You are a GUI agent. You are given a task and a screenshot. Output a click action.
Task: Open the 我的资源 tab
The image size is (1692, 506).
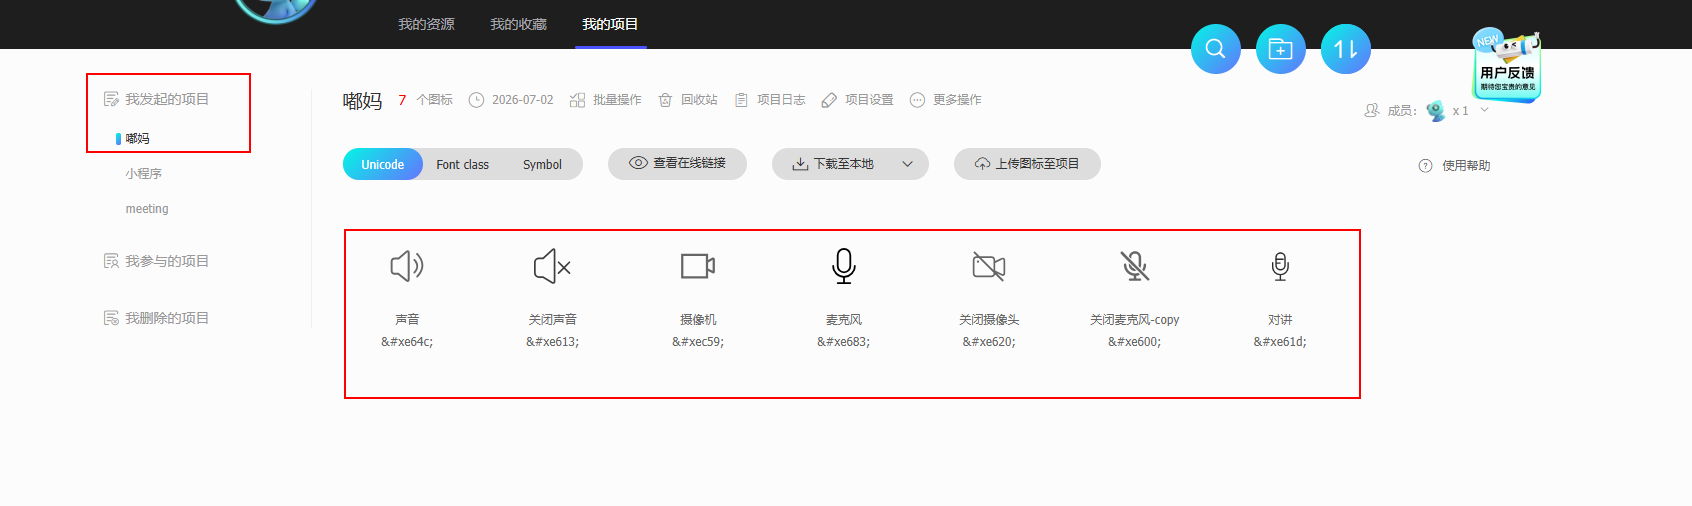coord(426,24)
